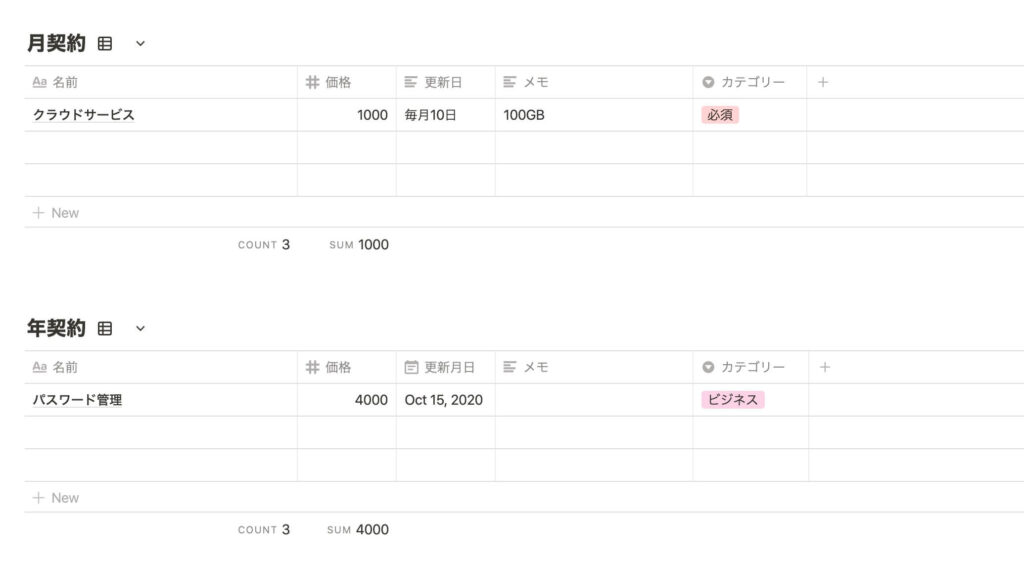Add New row to 月契約 table
Image resolution: width=1024 pixels, height=564 pixels.
pyautogui.click(x=56, y=213)
